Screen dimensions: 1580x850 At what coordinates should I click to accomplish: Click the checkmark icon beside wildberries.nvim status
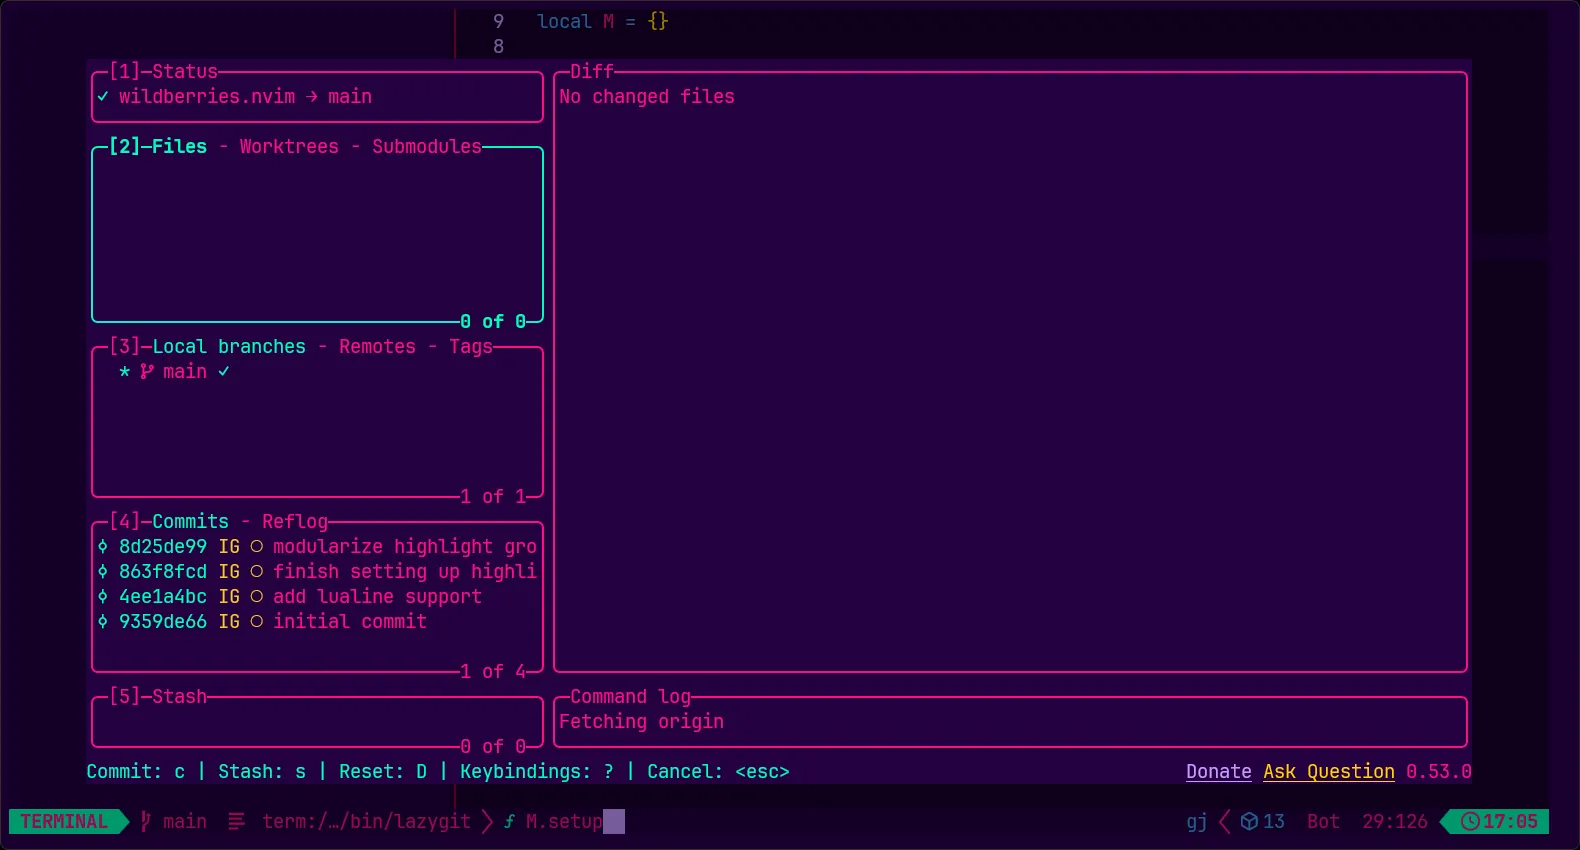103,97
